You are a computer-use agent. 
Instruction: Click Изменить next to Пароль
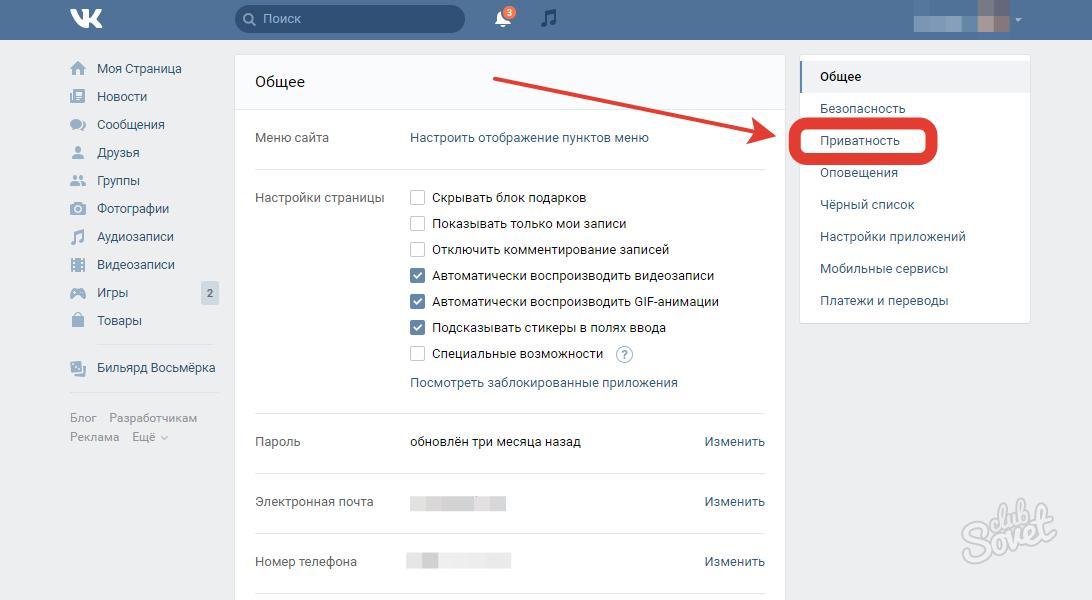click(734, 442)
